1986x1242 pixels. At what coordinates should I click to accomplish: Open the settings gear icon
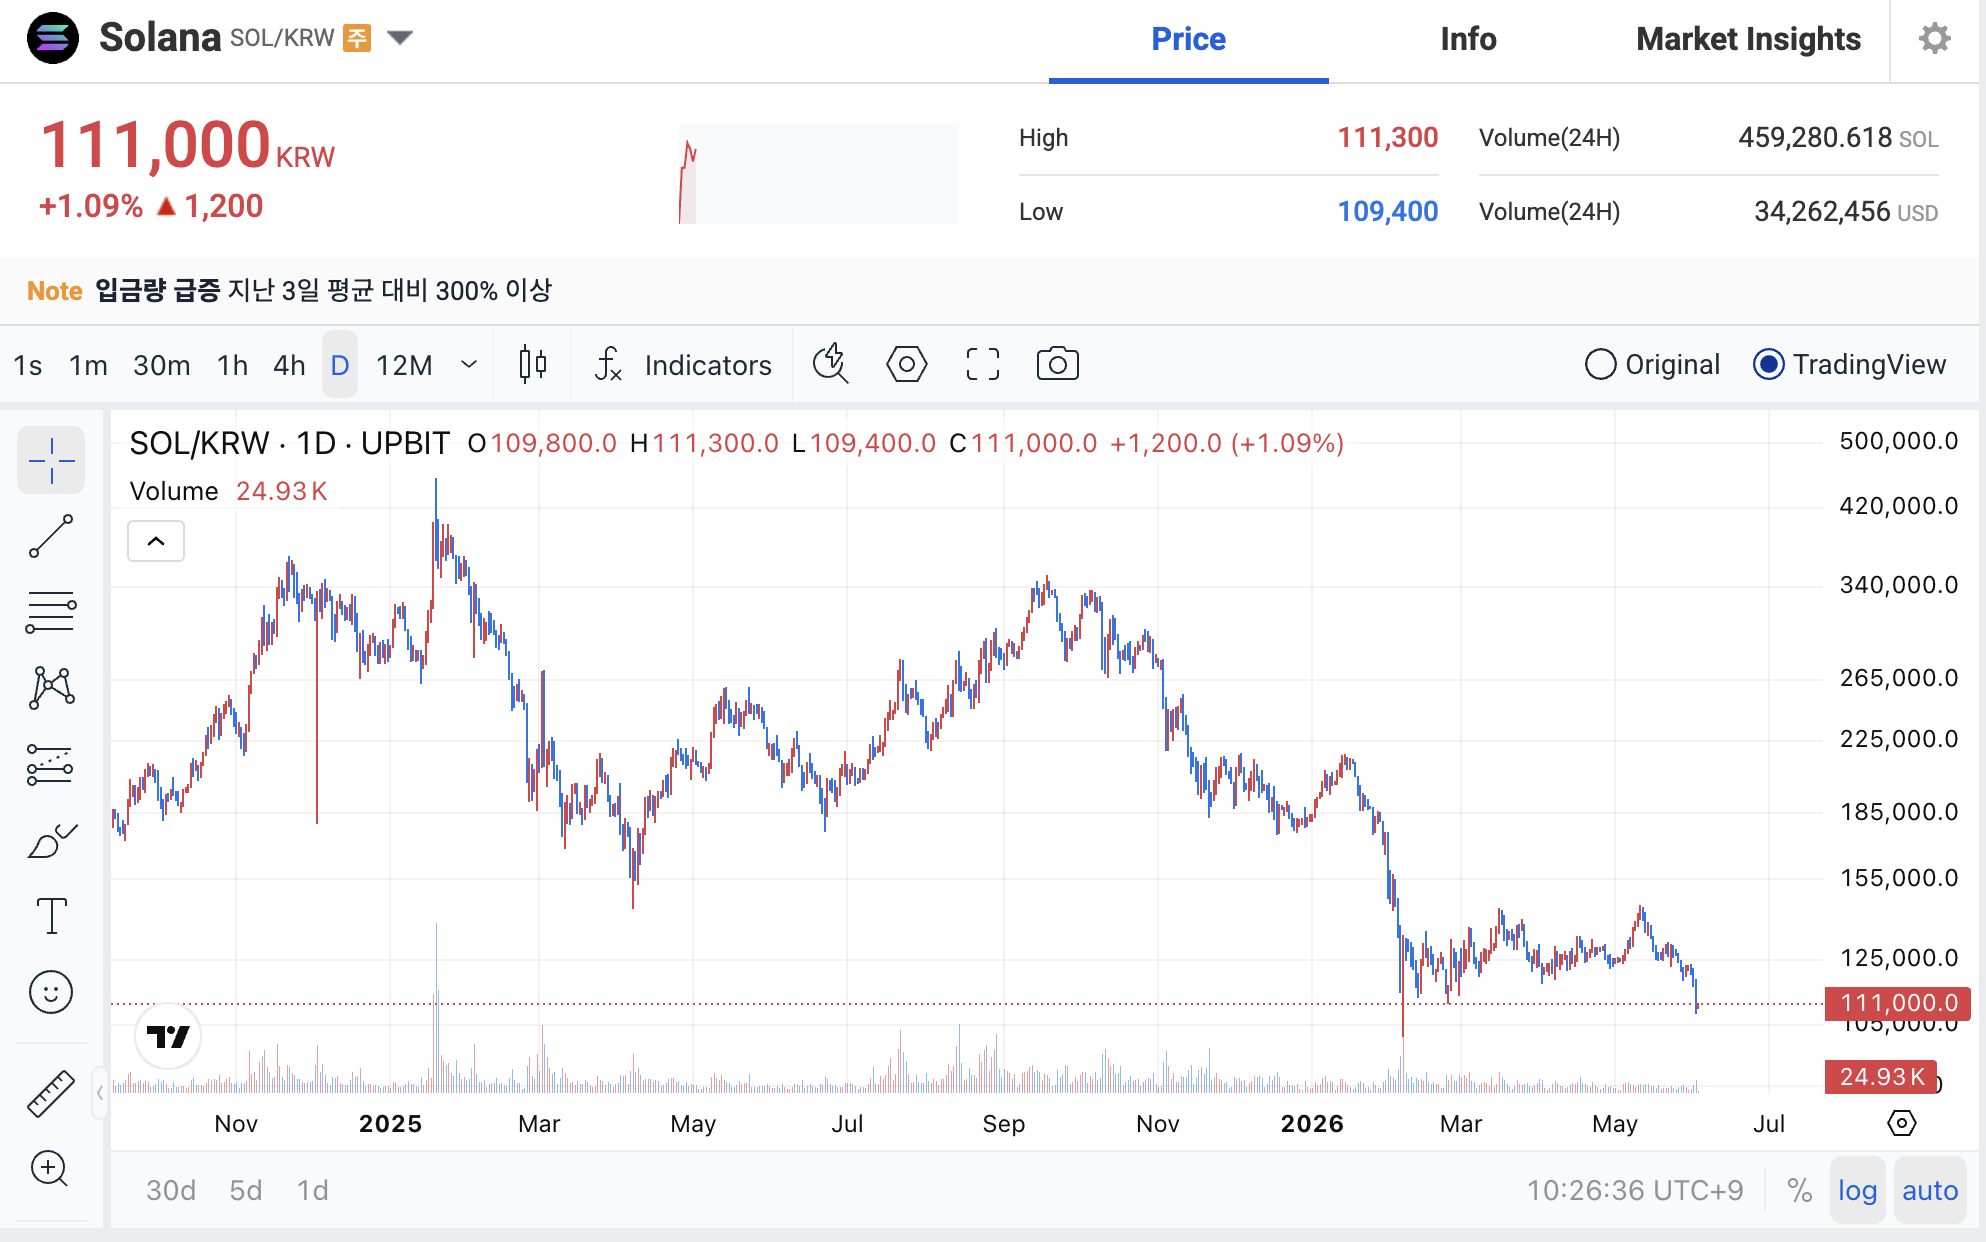1935,38
